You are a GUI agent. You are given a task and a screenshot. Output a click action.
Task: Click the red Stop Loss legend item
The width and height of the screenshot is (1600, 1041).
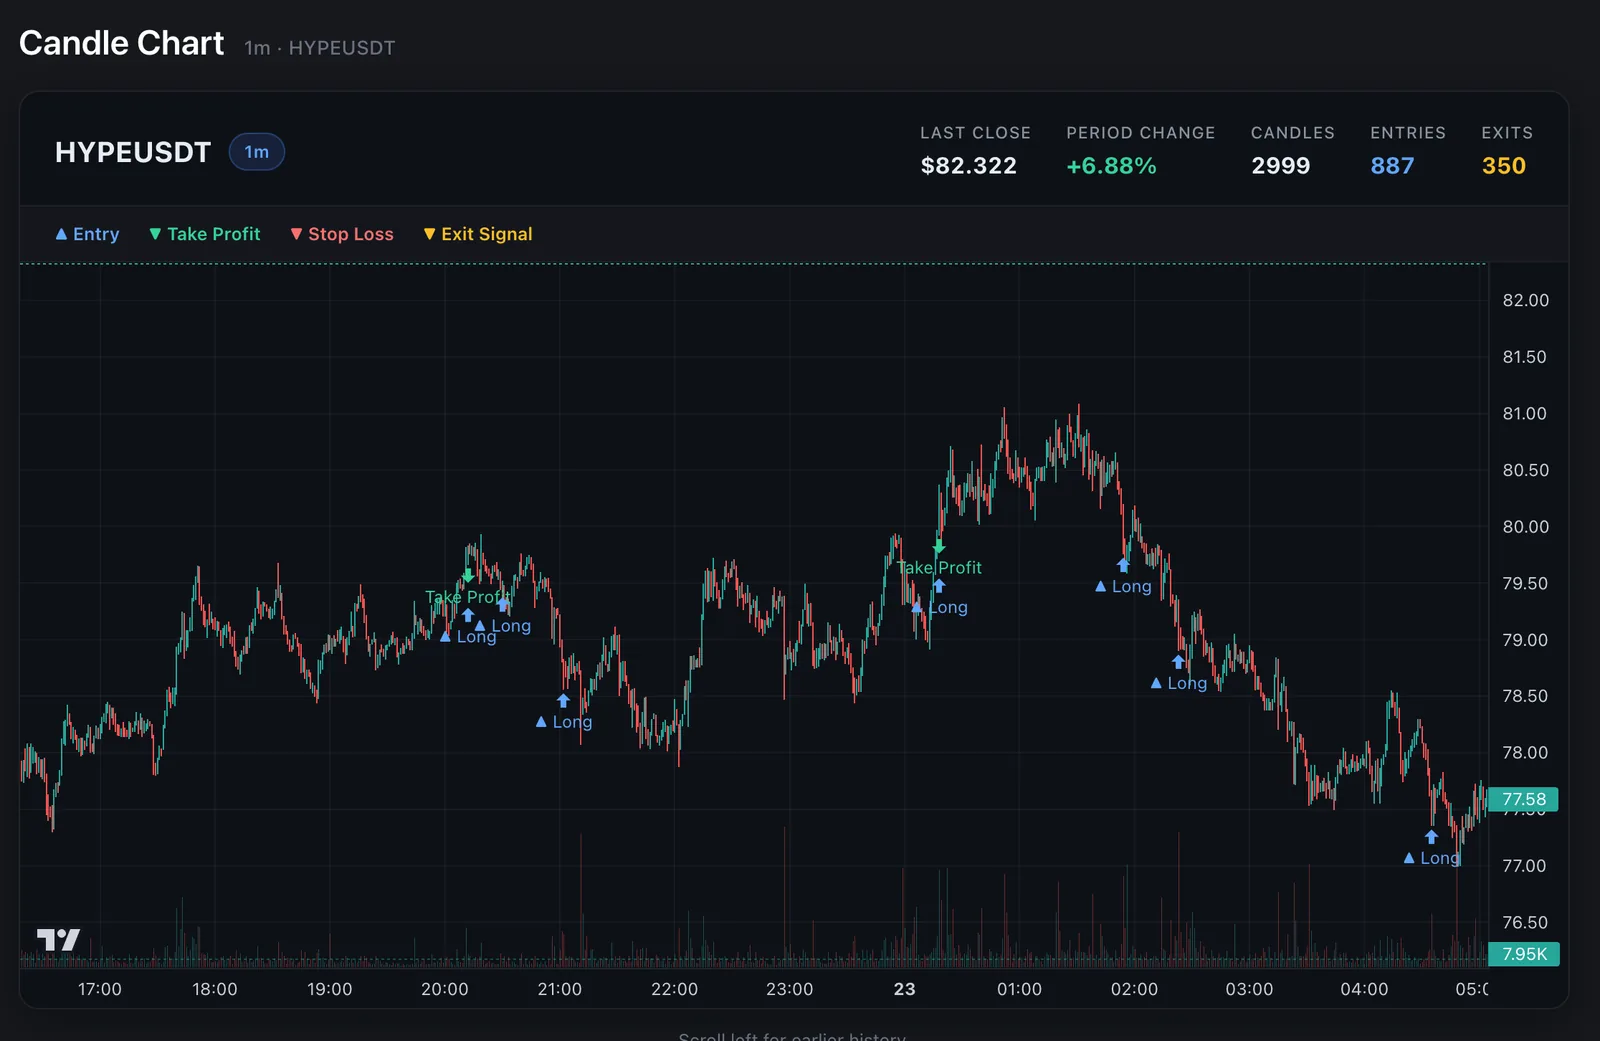pos(342,234)
